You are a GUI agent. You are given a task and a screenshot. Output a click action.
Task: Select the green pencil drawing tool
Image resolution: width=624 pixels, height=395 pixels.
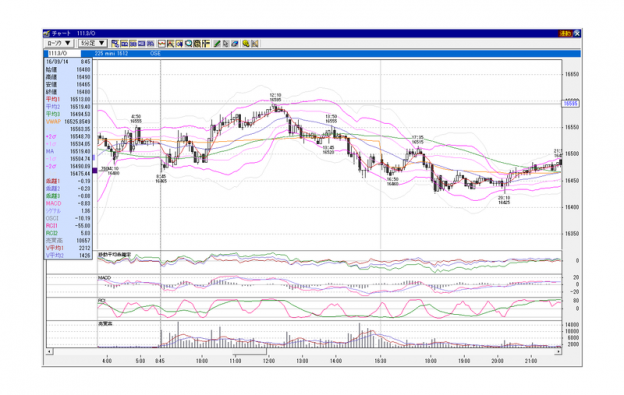(217, 43)
